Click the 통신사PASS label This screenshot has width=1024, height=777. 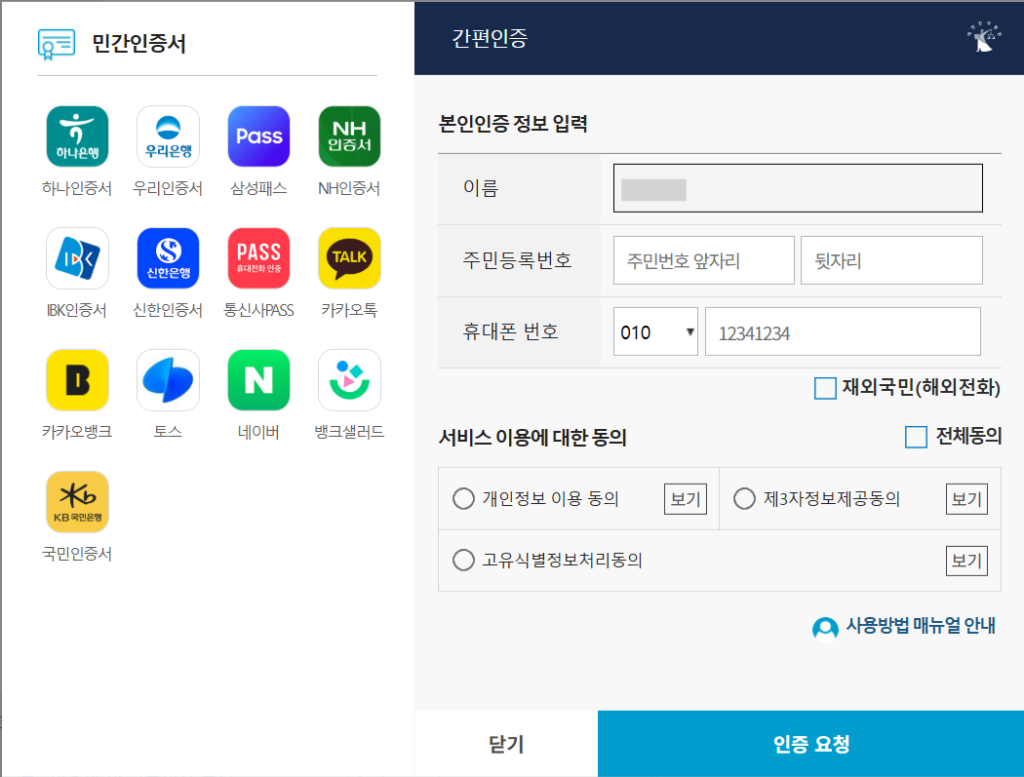tap(259, 310)
